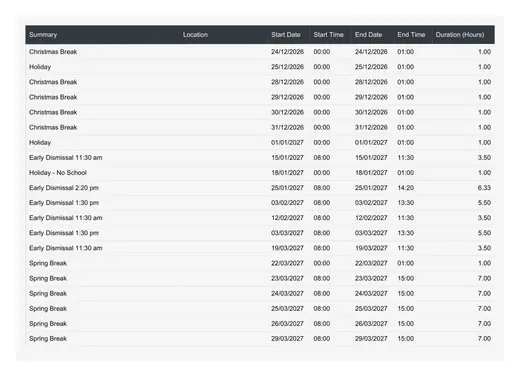Image resolution: width=520 pixels, height=368 pixels.
Task: Click start date 29/12/2026
Action: (287, 97)
